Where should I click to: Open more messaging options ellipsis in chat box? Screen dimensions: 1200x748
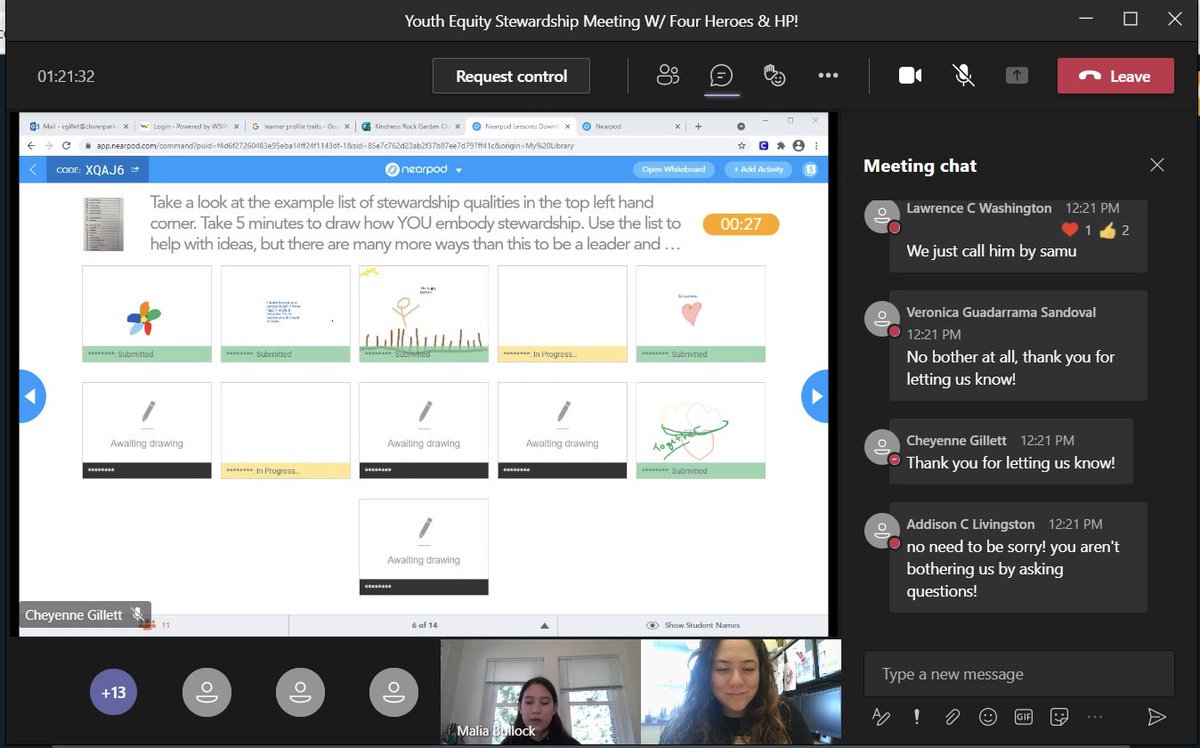tap(1095, 716)
